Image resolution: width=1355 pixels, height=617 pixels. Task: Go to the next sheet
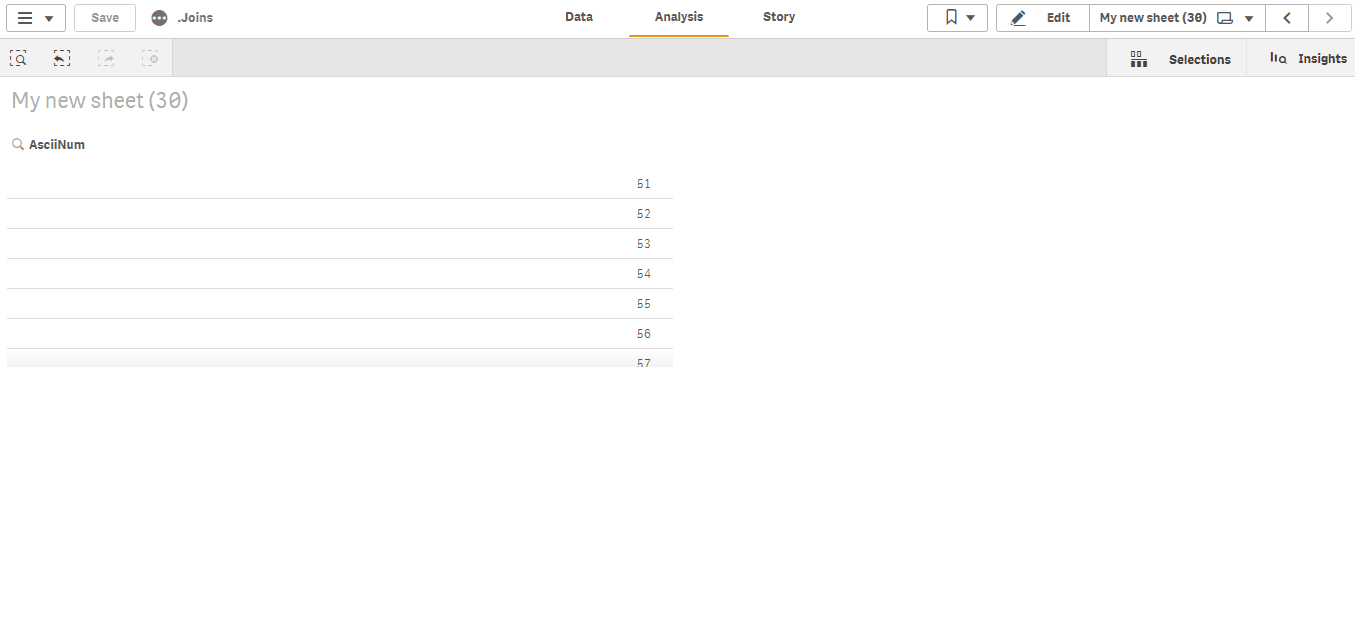tap(1329, 18)
